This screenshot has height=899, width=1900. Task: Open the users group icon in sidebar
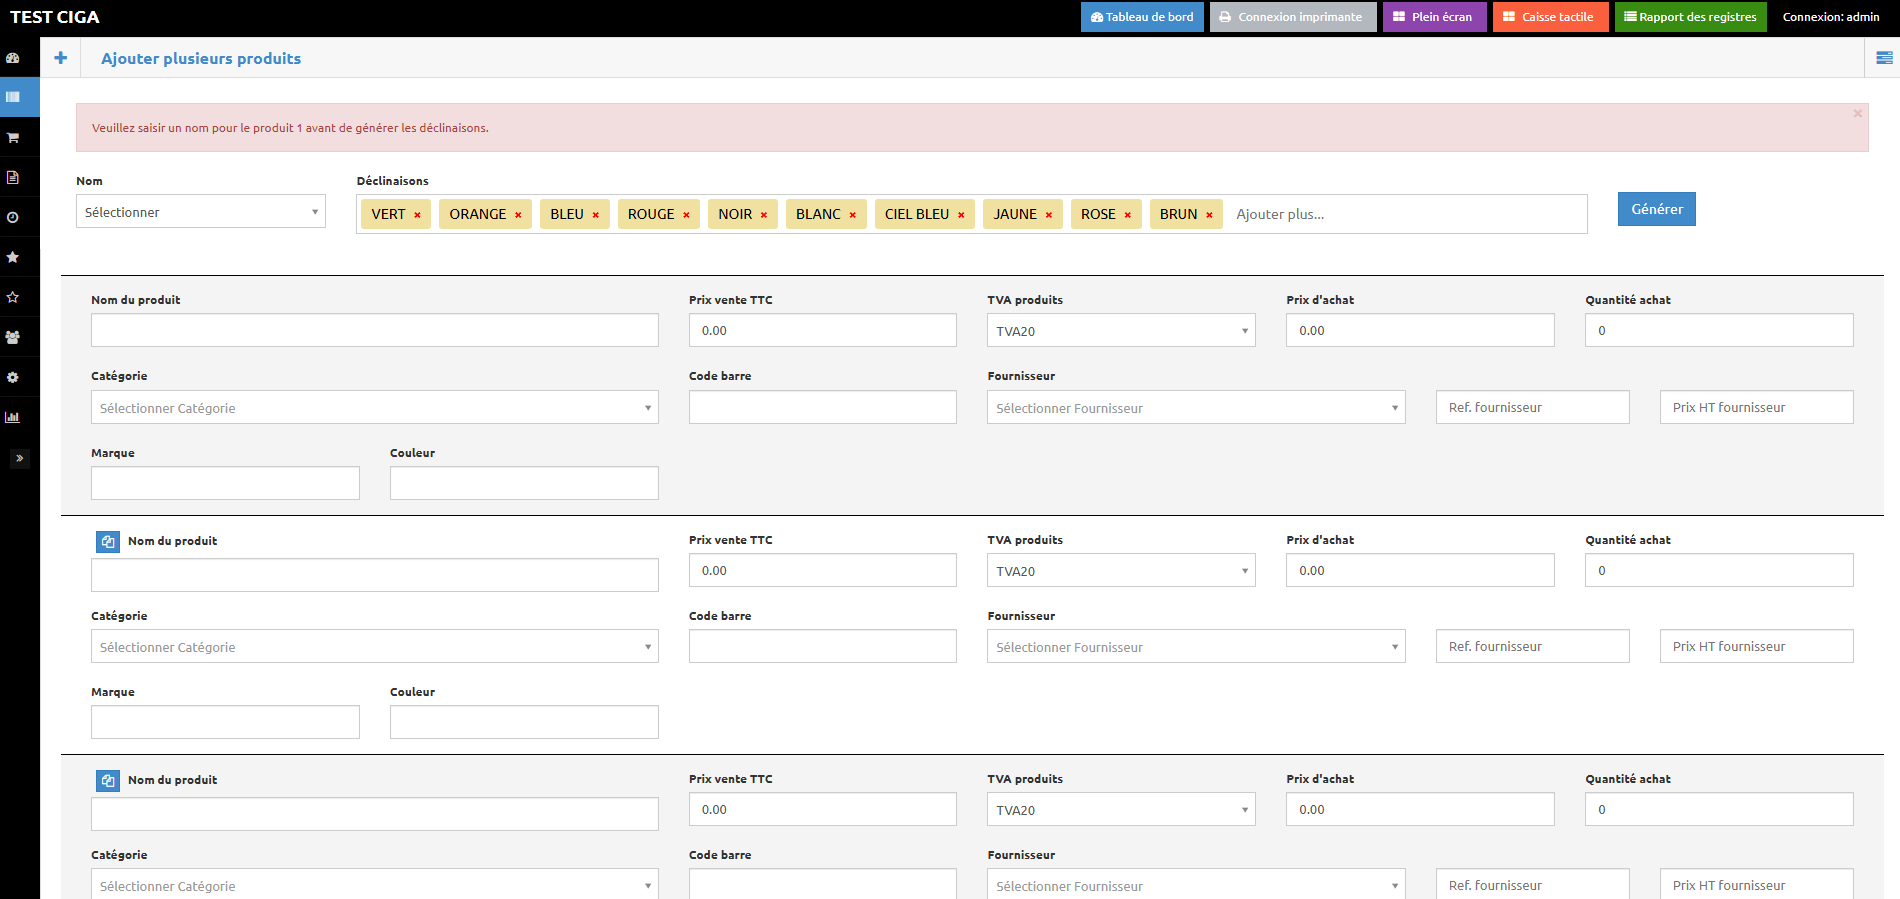pyautogui.click(x=13, y=337)
